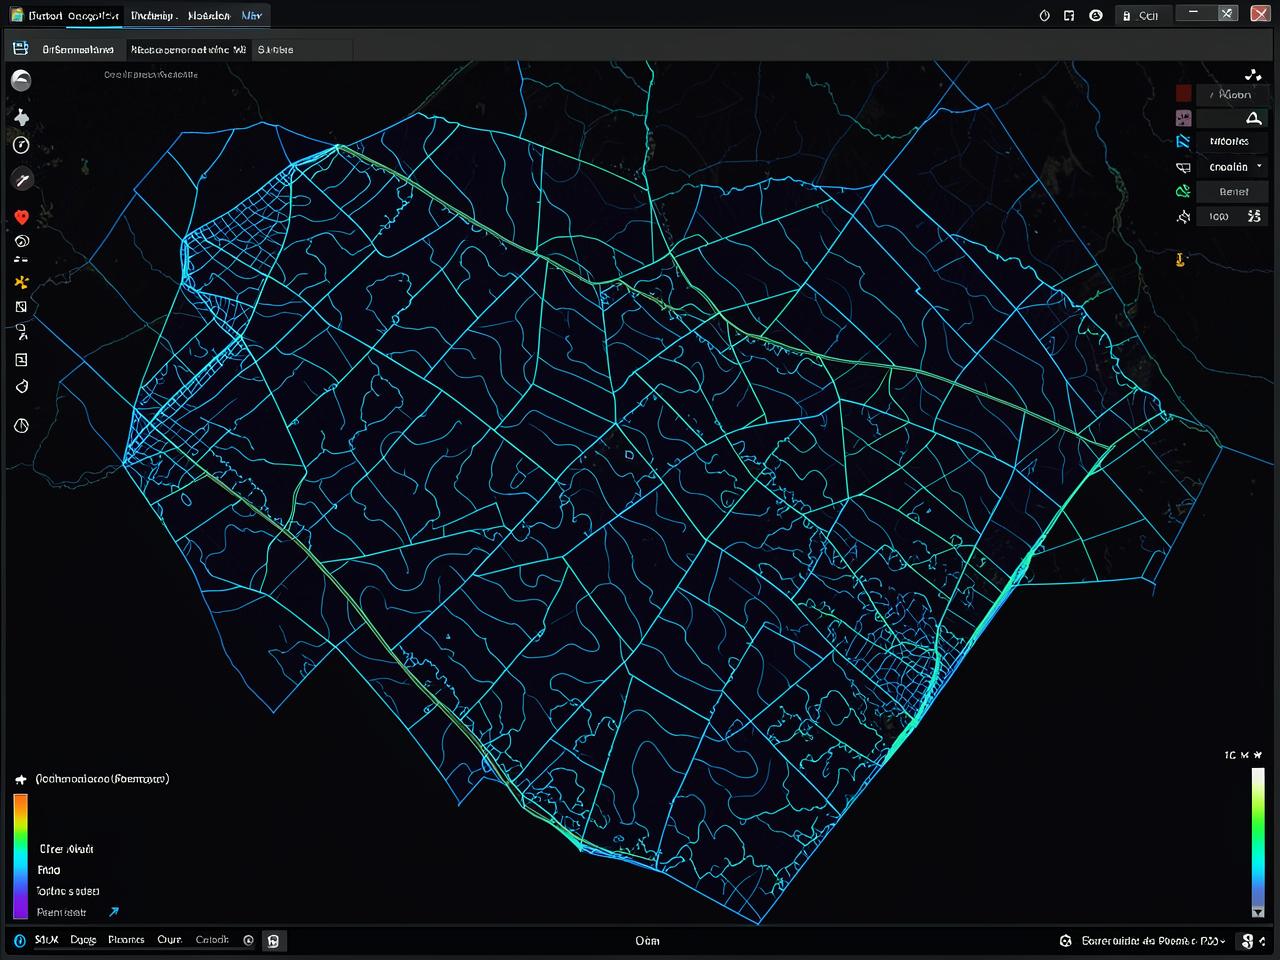Click the lock button in the title bar

(1141, 15)
